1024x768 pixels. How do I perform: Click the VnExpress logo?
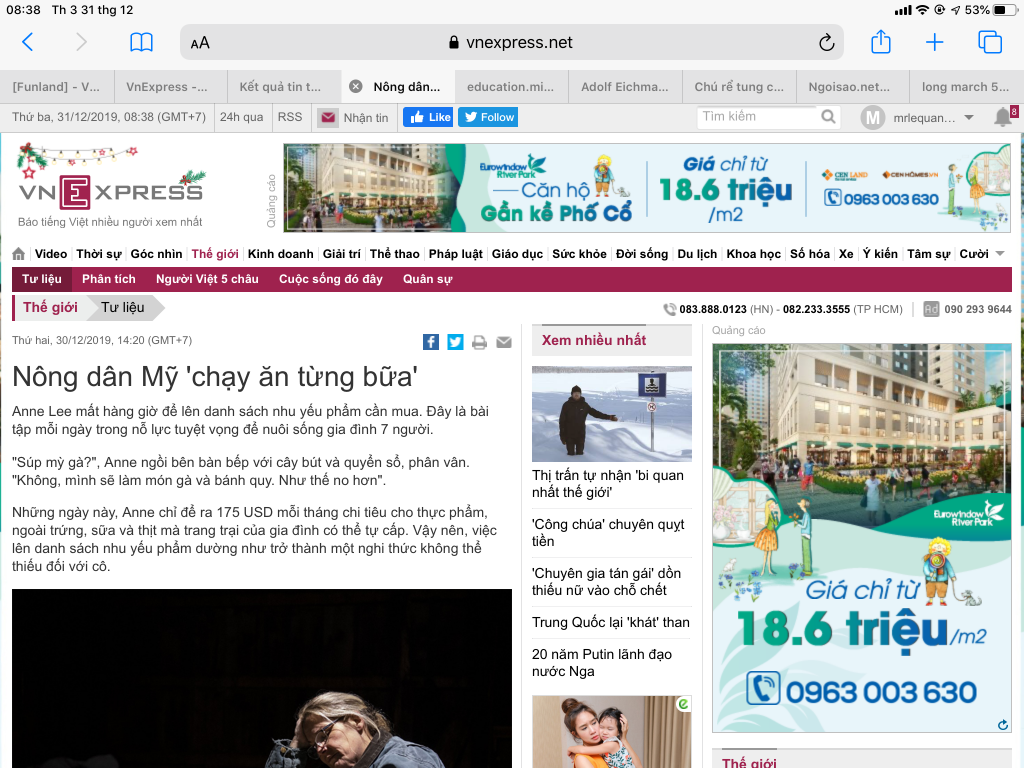pos(111,191)
